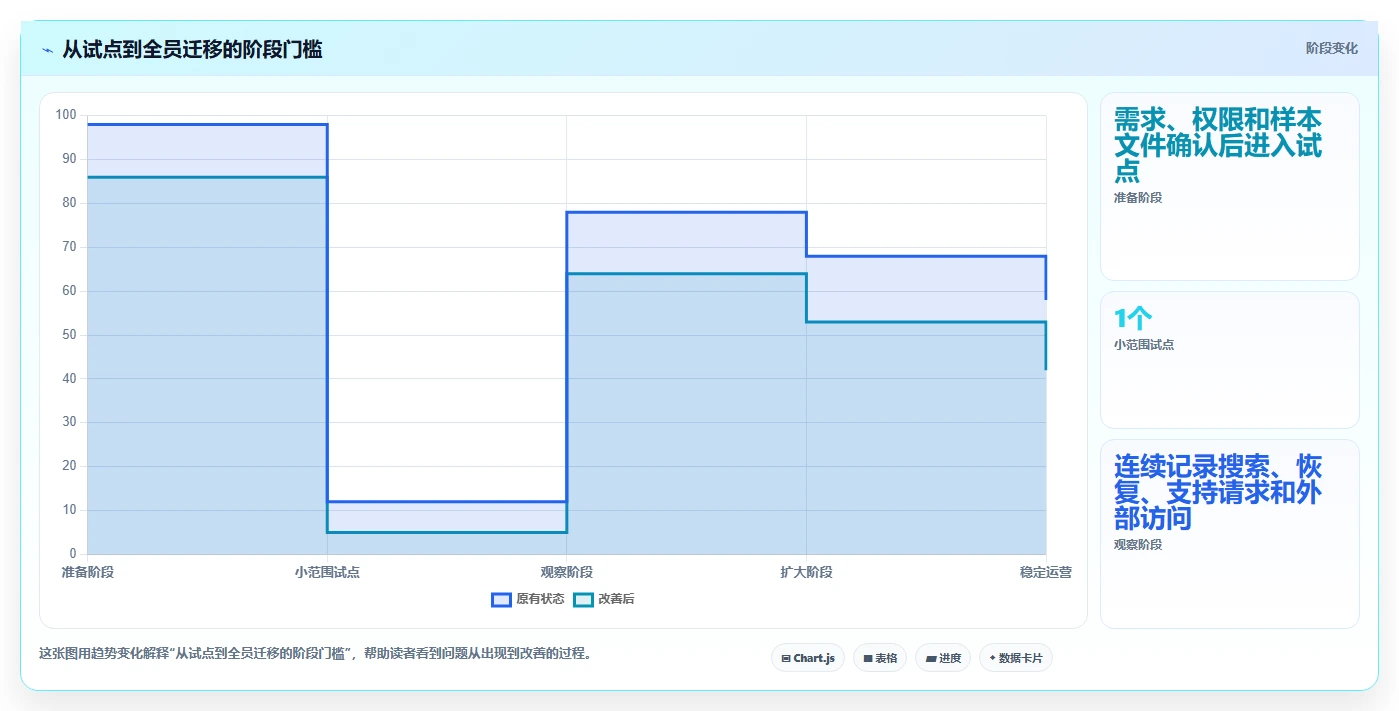The height and width of the screenshot is (711, 1399).
Task: Click the blue 原有状态 legend swatch
Action: pos(501,599)
